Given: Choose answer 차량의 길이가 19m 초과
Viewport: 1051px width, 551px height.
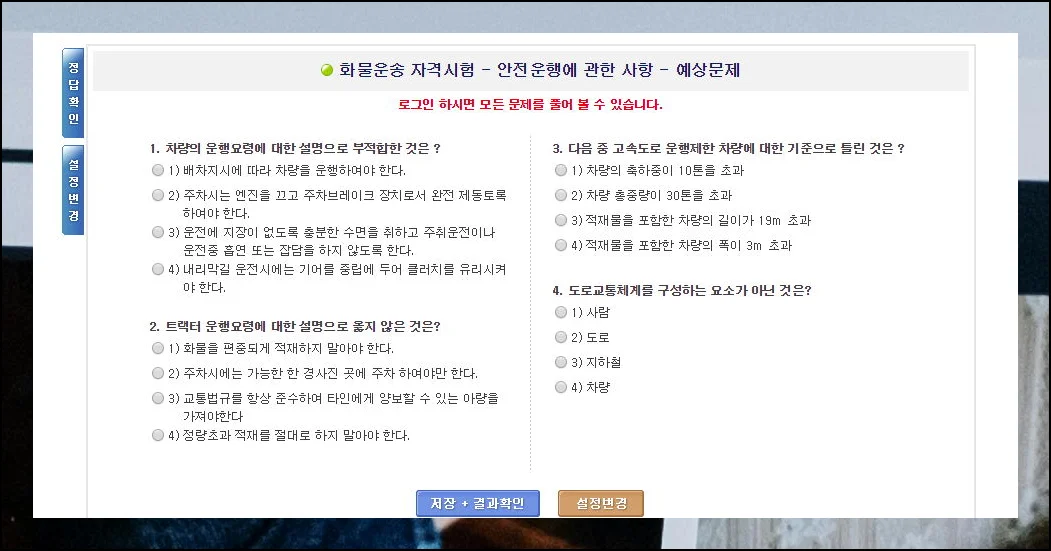Looking at the screenshot, I should point(561,220).
